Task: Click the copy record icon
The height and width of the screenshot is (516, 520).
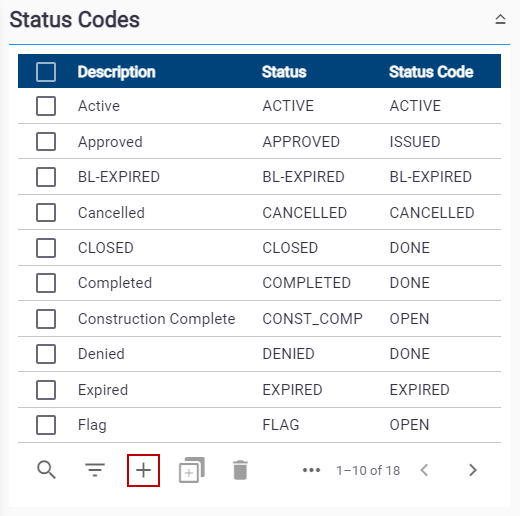Action: click(x=192, y=470)
